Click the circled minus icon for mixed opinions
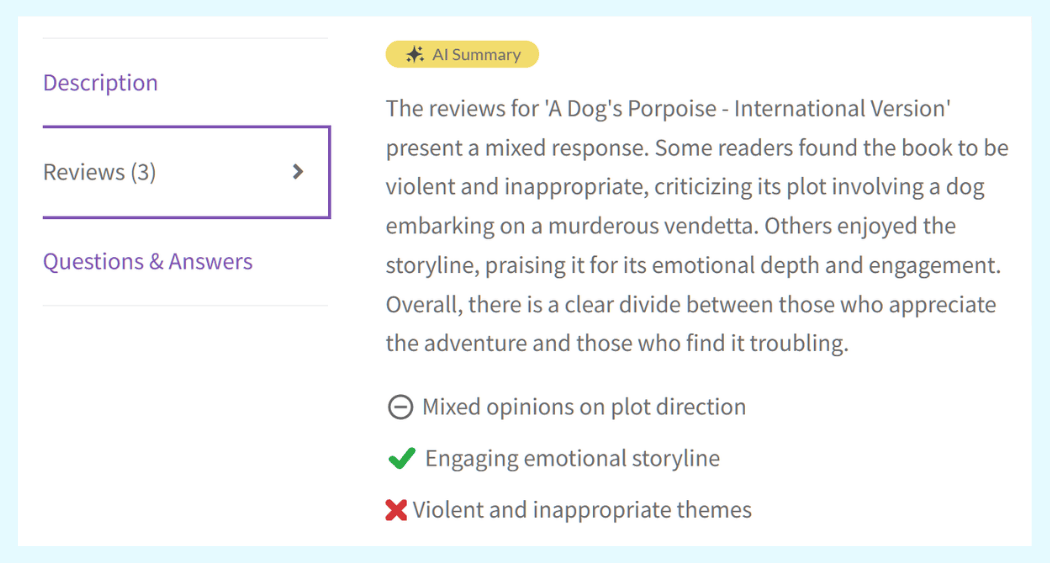 [400, 407]
